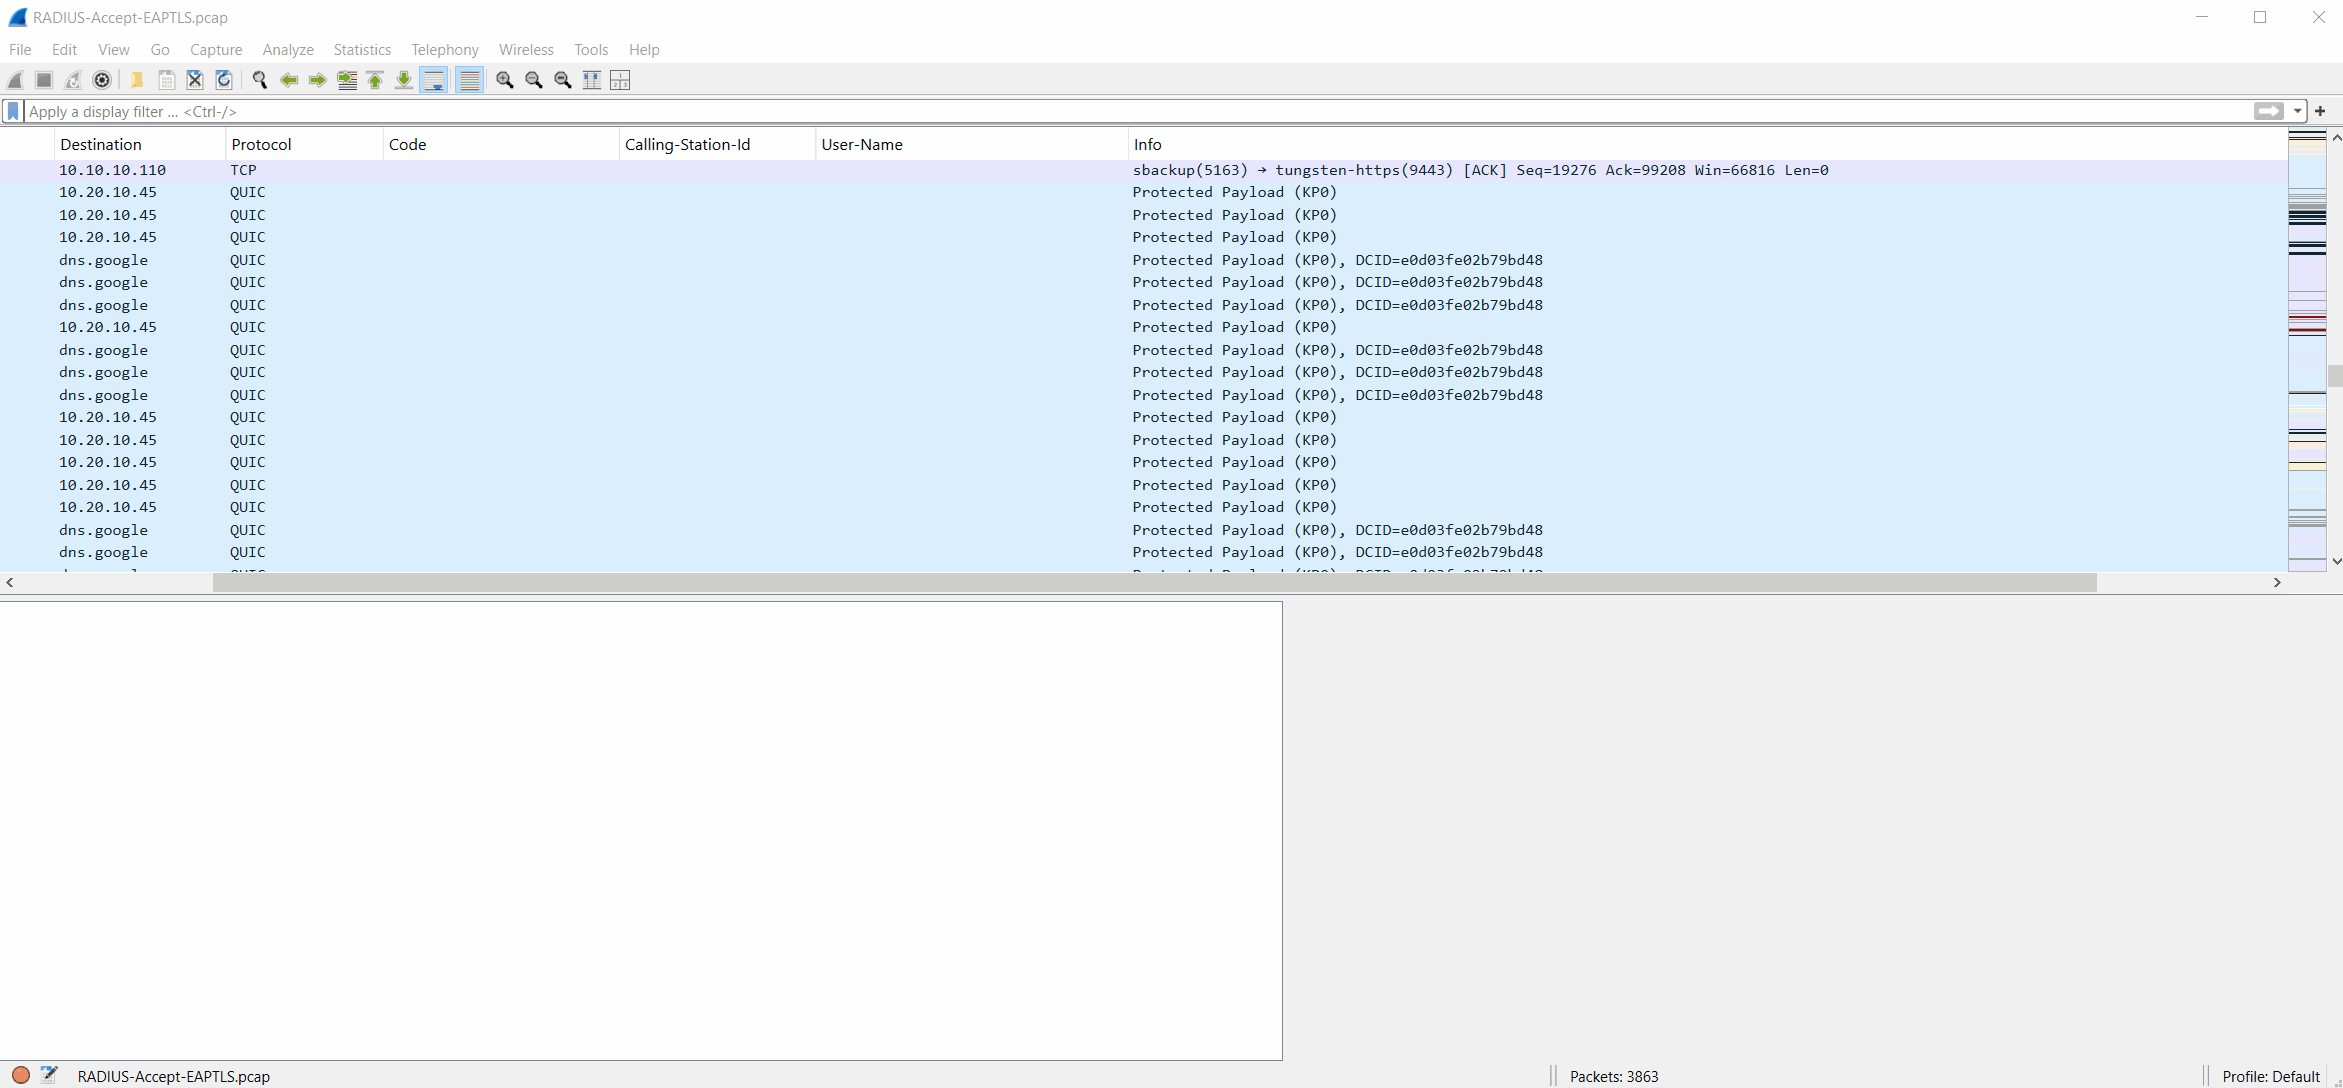Jump to the last packet arrow icon
2343x1088 pixels.
pyautogui.click(x=404, y=80)
